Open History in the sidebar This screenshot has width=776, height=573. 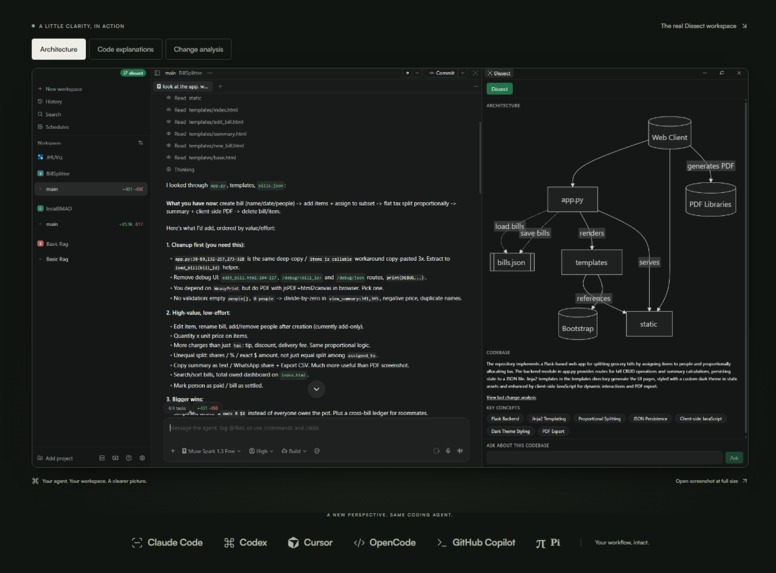50,101
